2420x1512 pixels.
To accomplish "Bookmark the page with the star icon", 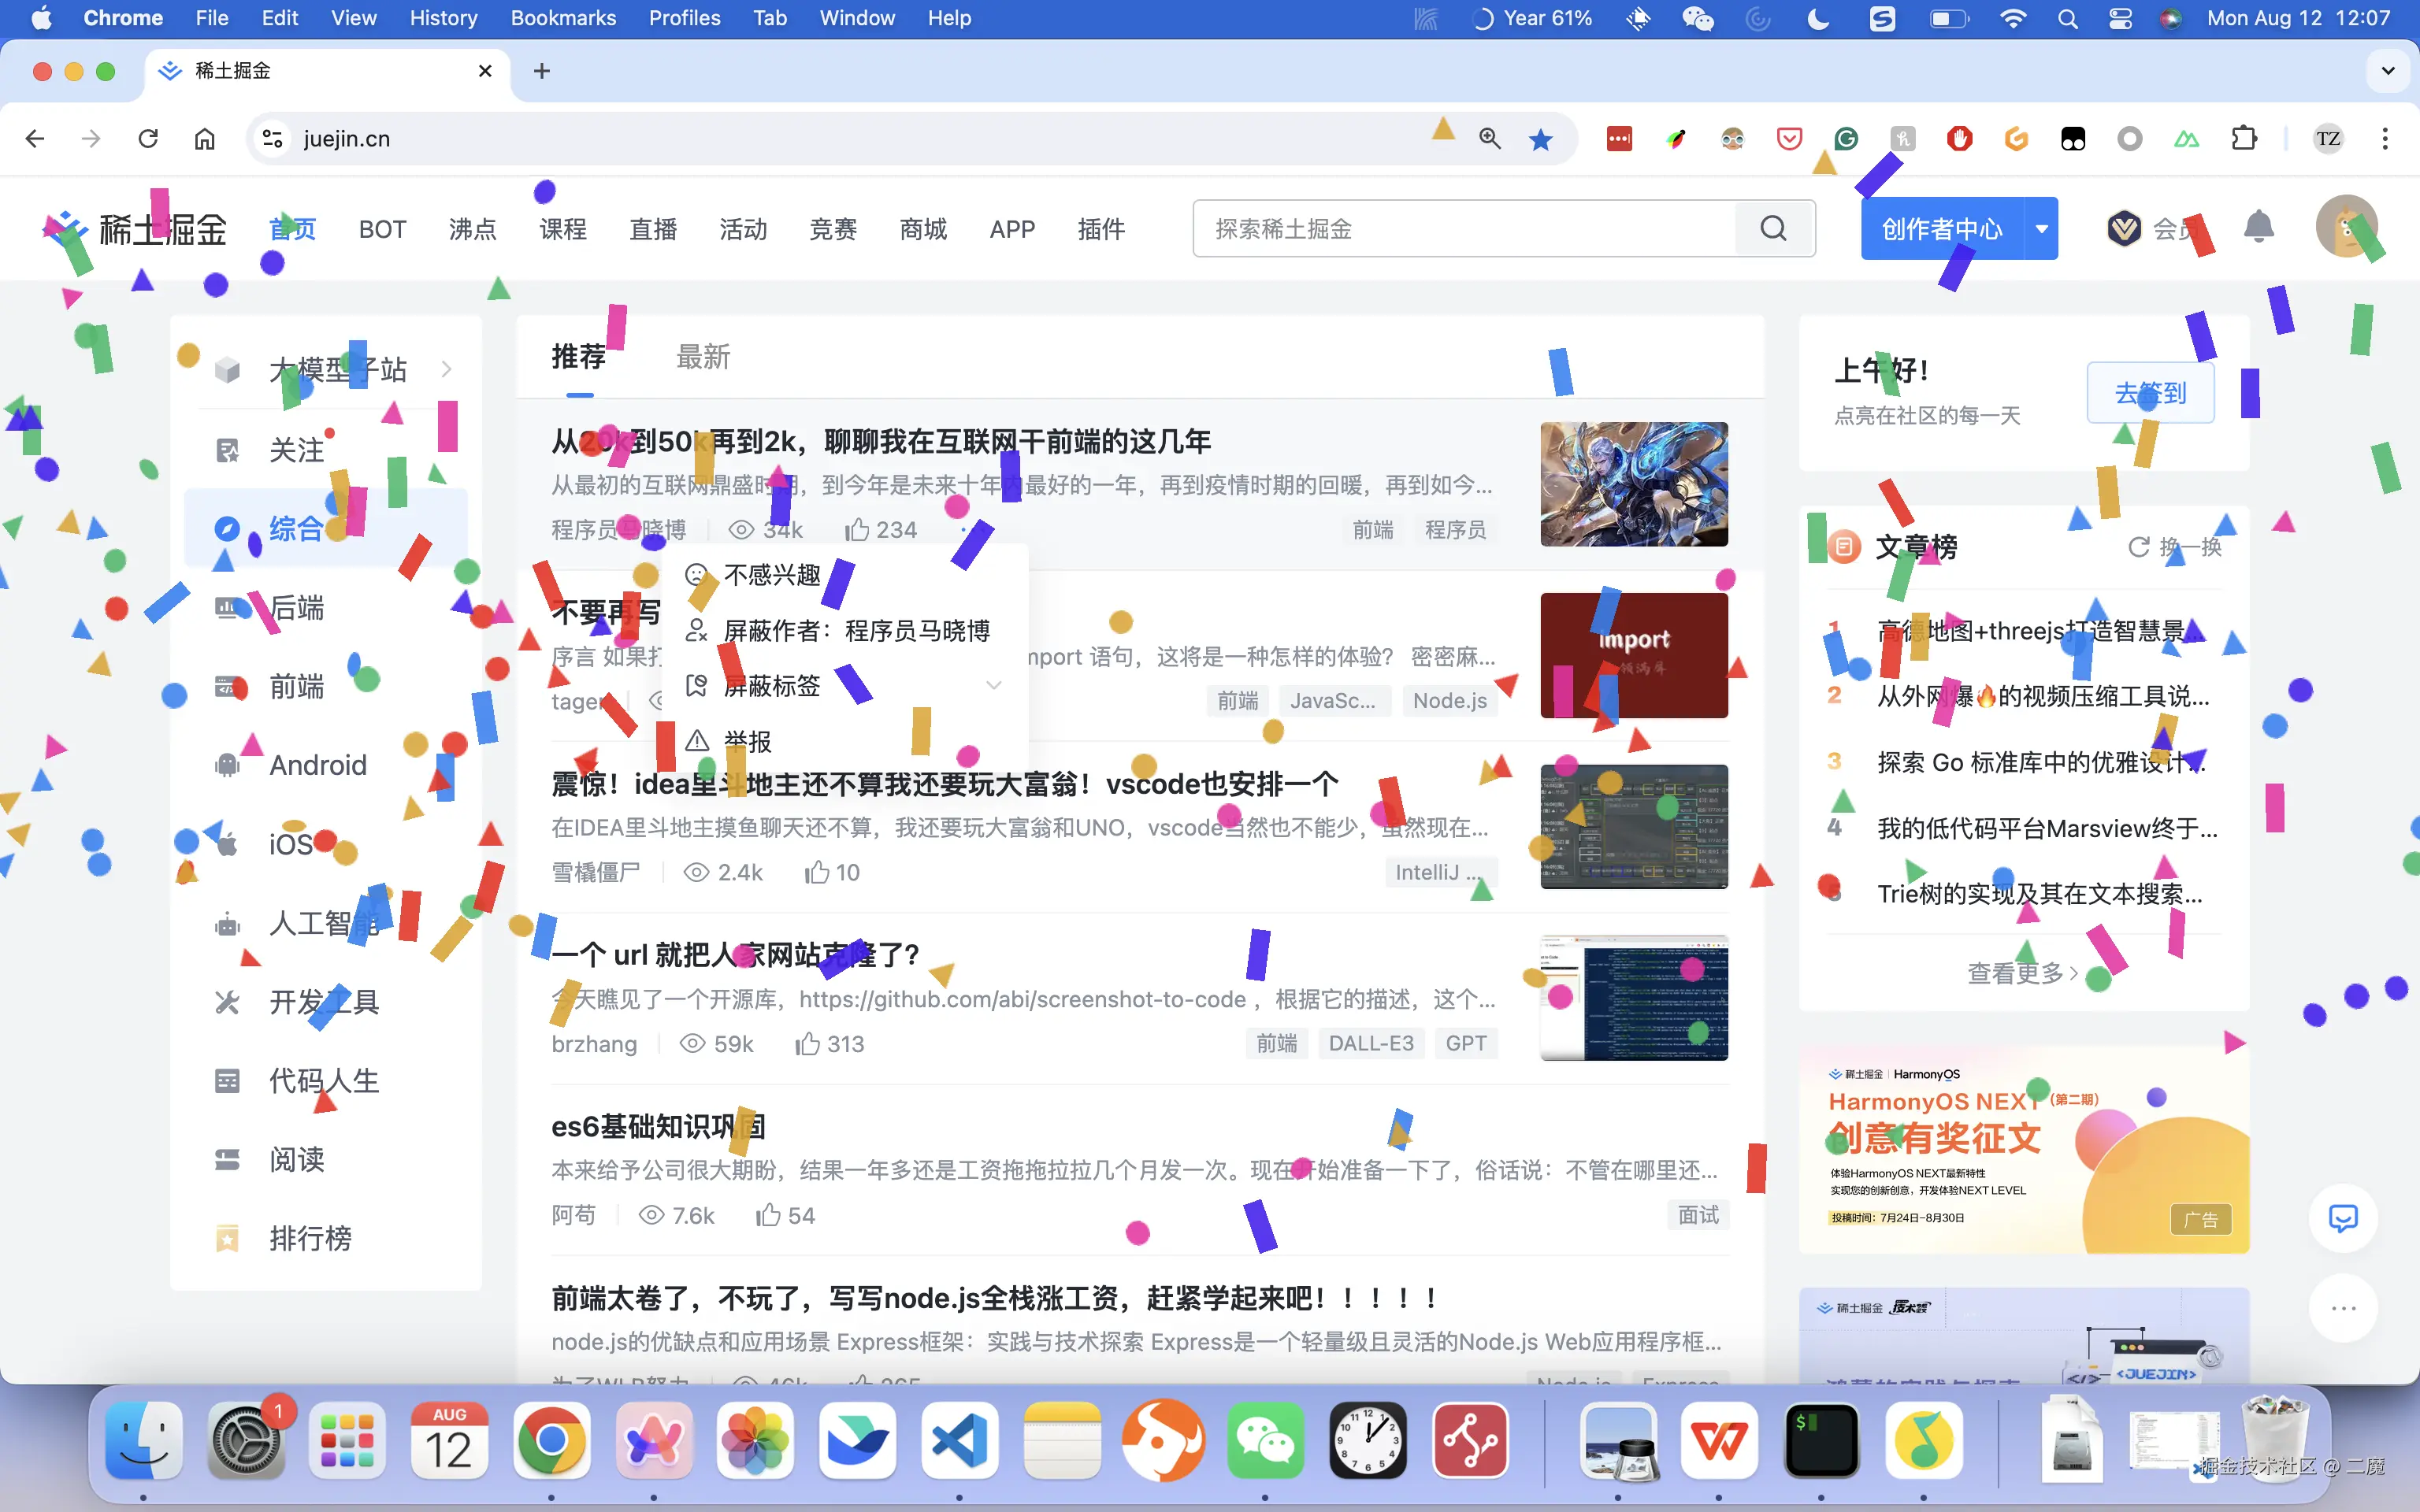I will point(1540,139).
